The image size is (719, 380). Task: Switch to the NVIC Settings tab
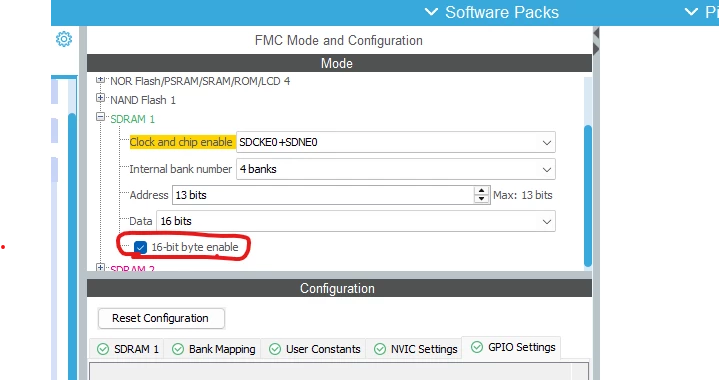[x=415, y=349]
